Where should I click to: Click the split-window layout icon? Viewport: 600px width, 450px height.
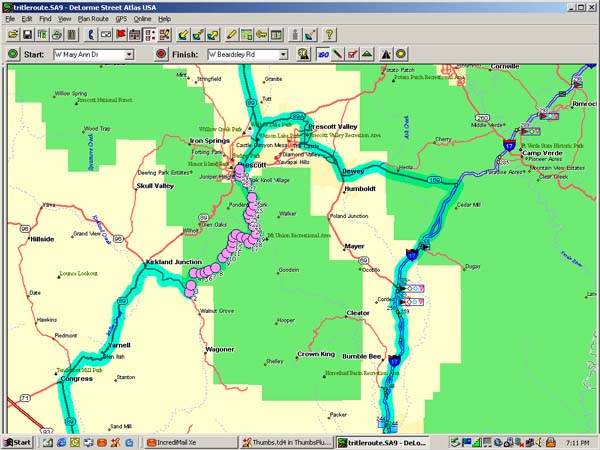tap(276, 35)
